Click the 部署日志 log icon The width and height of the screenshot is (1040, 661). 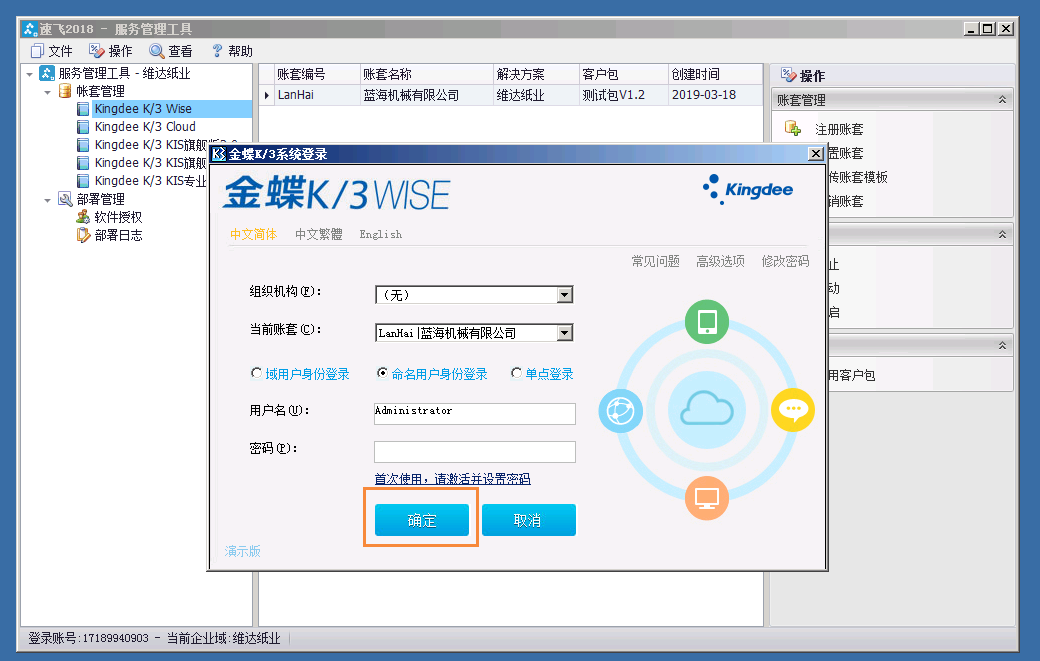(83, 235)
